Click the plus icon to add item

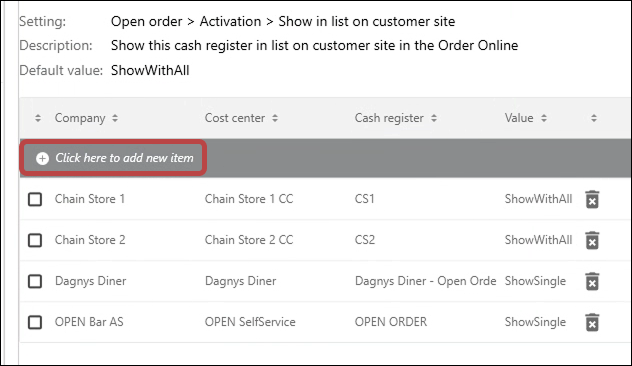(42, 158)
